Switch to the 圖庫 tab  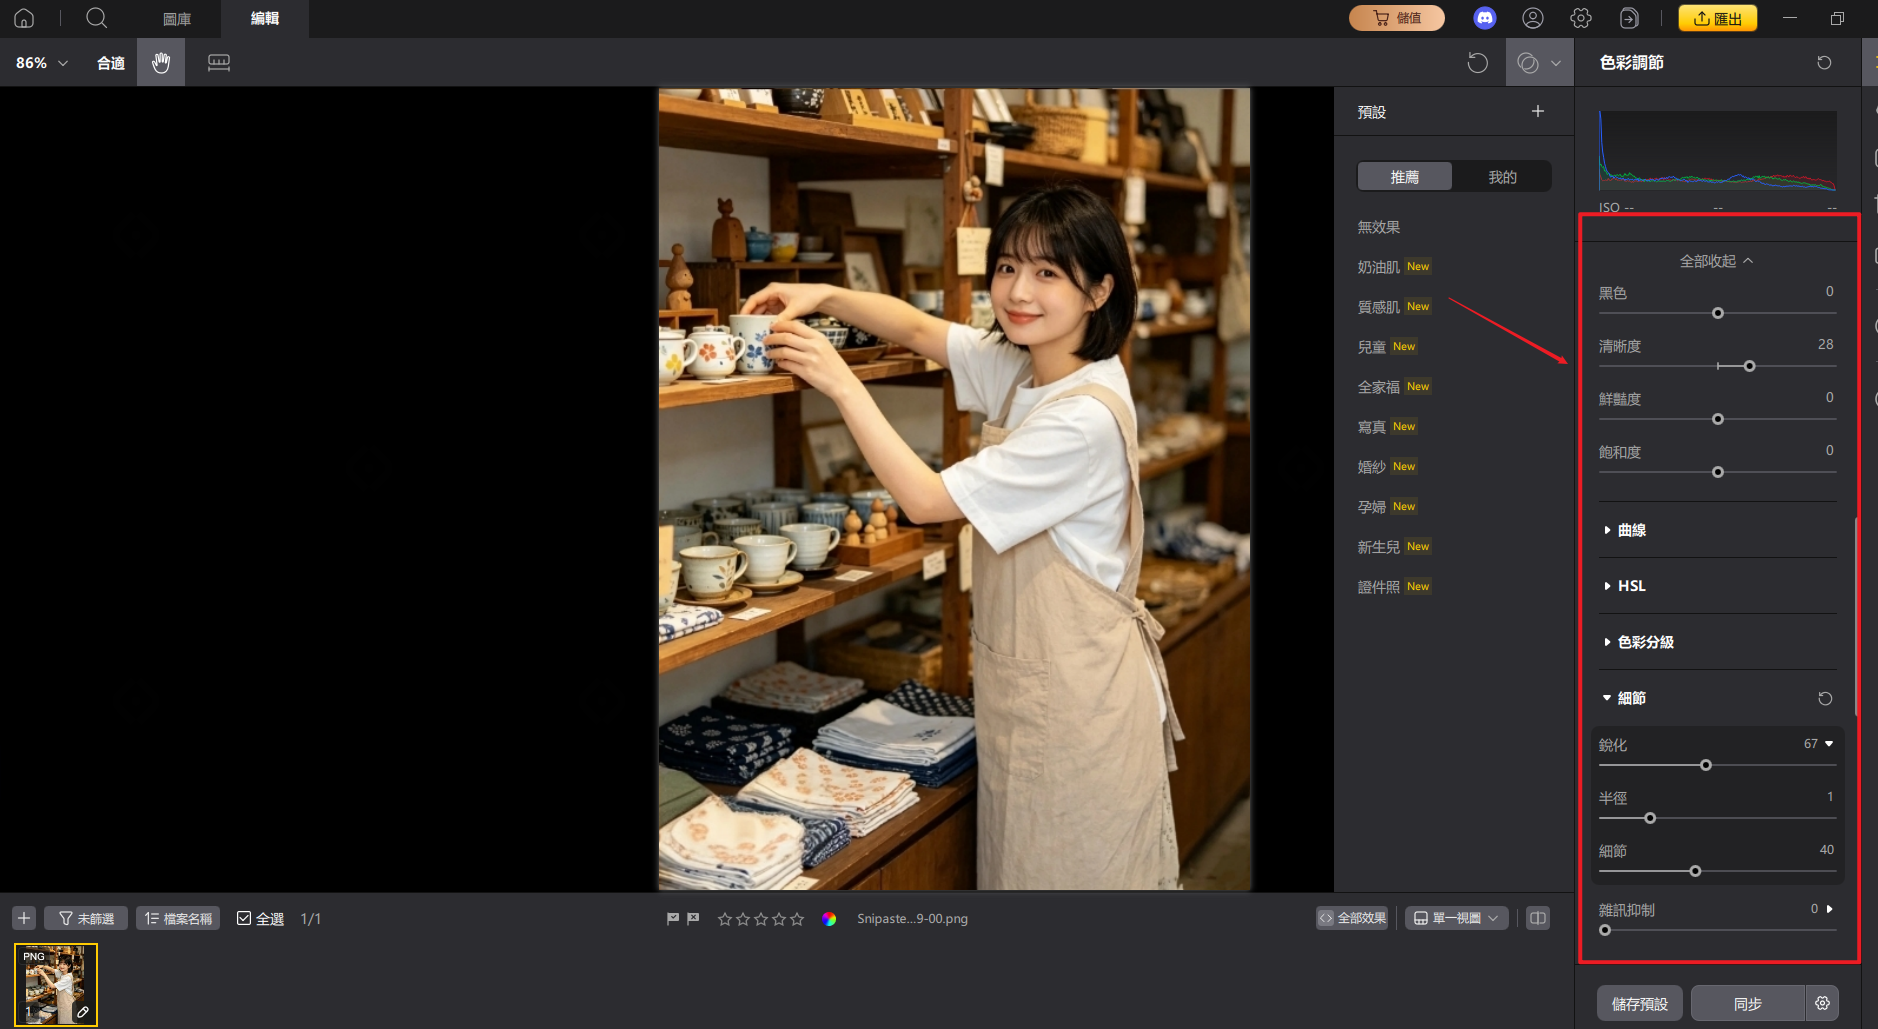point(176,18)
